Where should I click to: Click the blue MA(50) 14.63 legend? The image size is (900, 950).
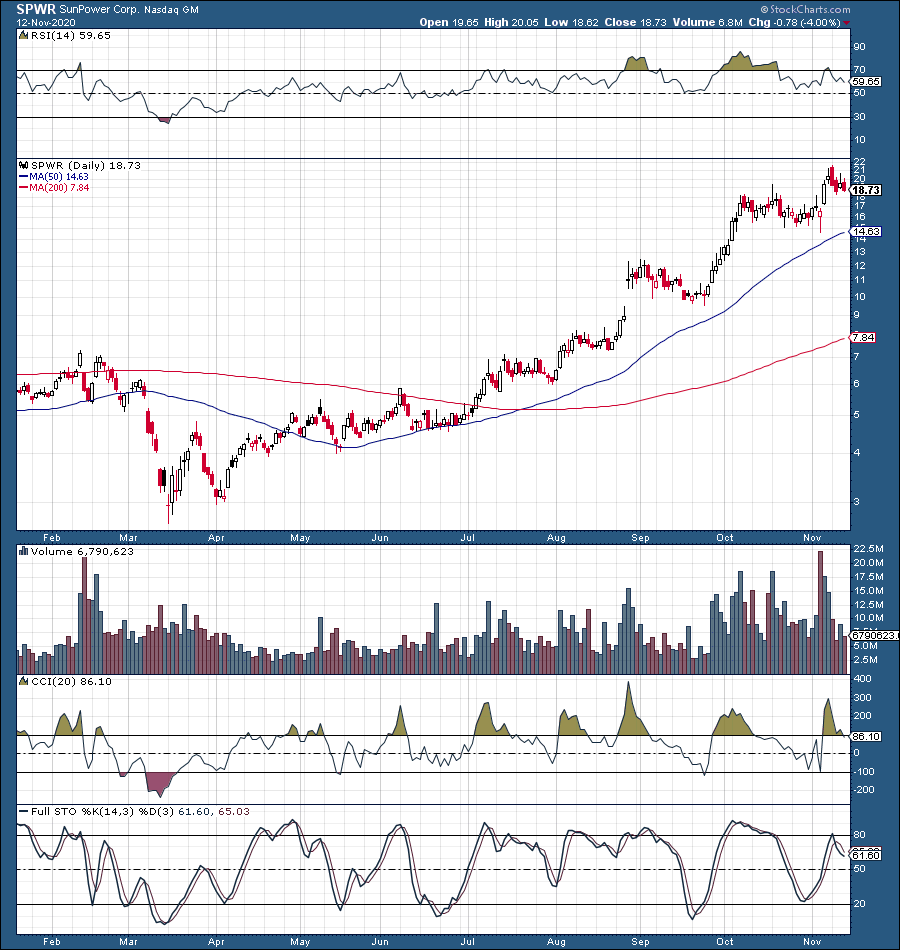pos(54,176)
